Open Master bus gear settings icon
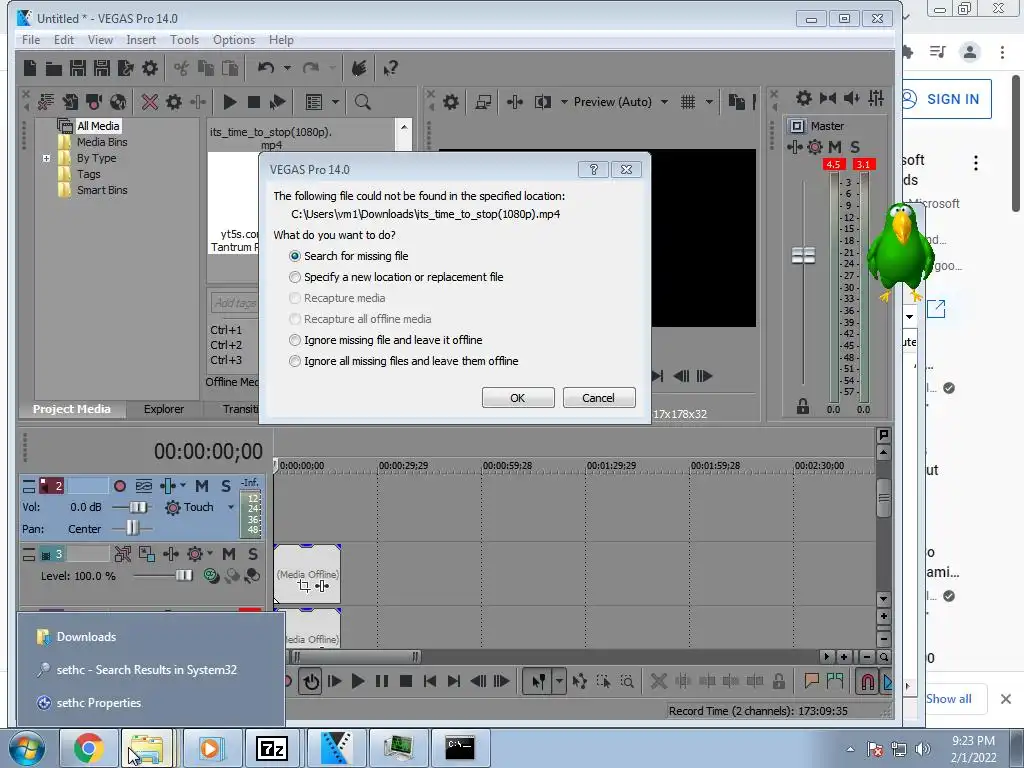The image size is (1024, 768). [x=803, y=99]
